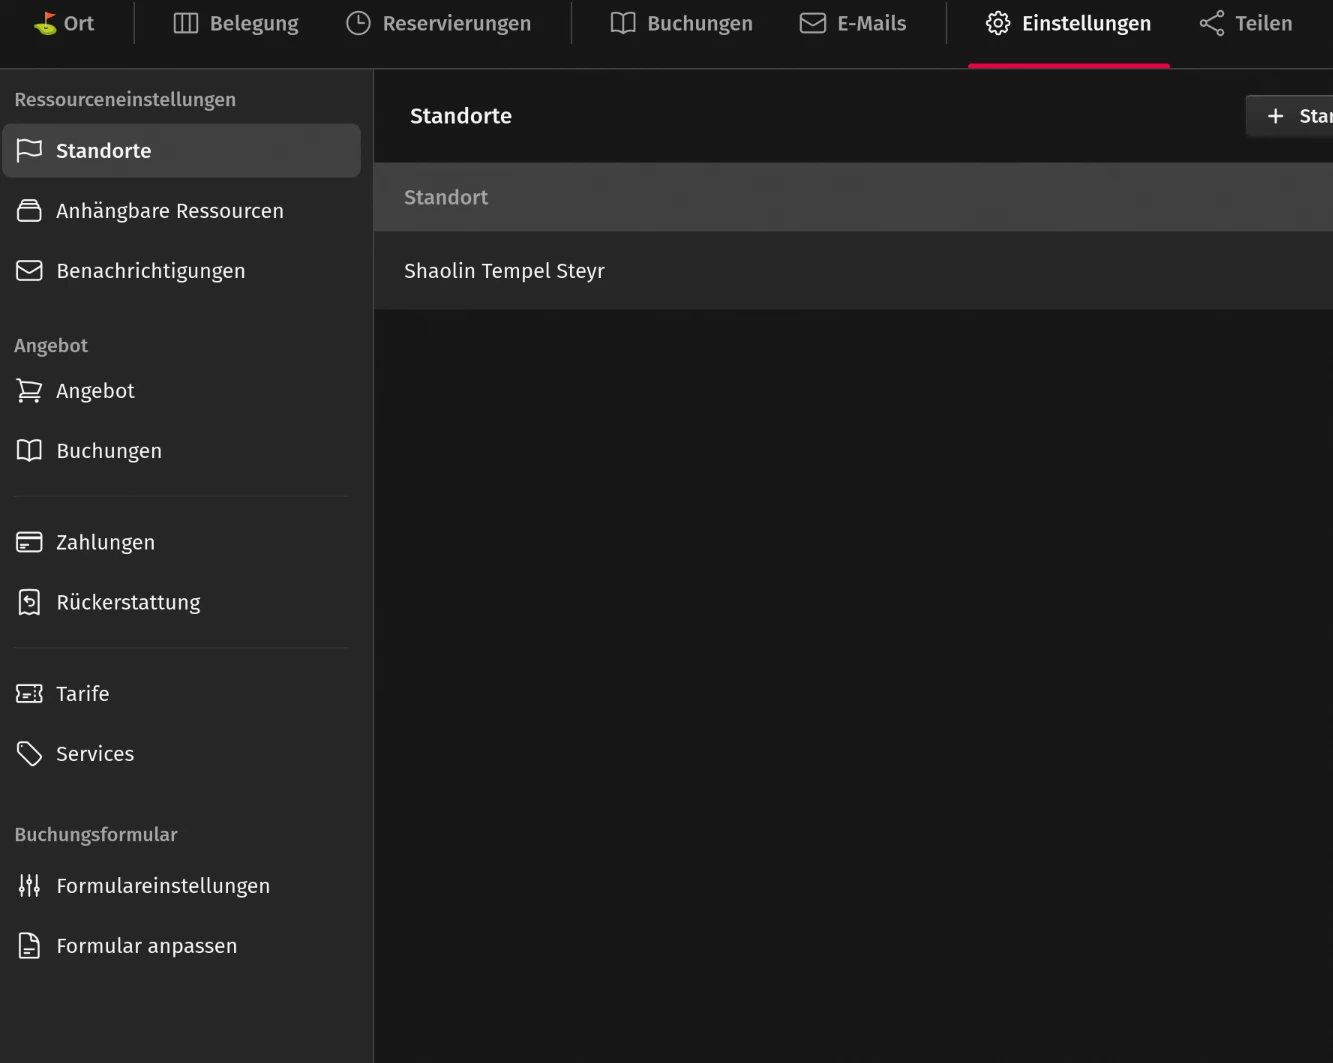Open Buchungen under the Angebot section
Image resolution: width=1333 pixels, height=1063 pixels.
coord(109,451)
